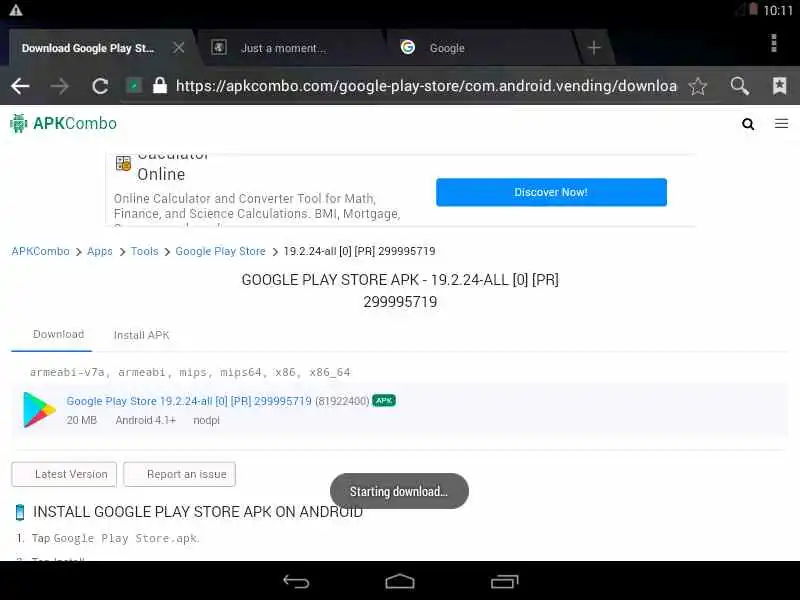The height and width of the screenshot is (600, 800).
Task: Tap the Android home navigation button
Action: pos(400,581)
